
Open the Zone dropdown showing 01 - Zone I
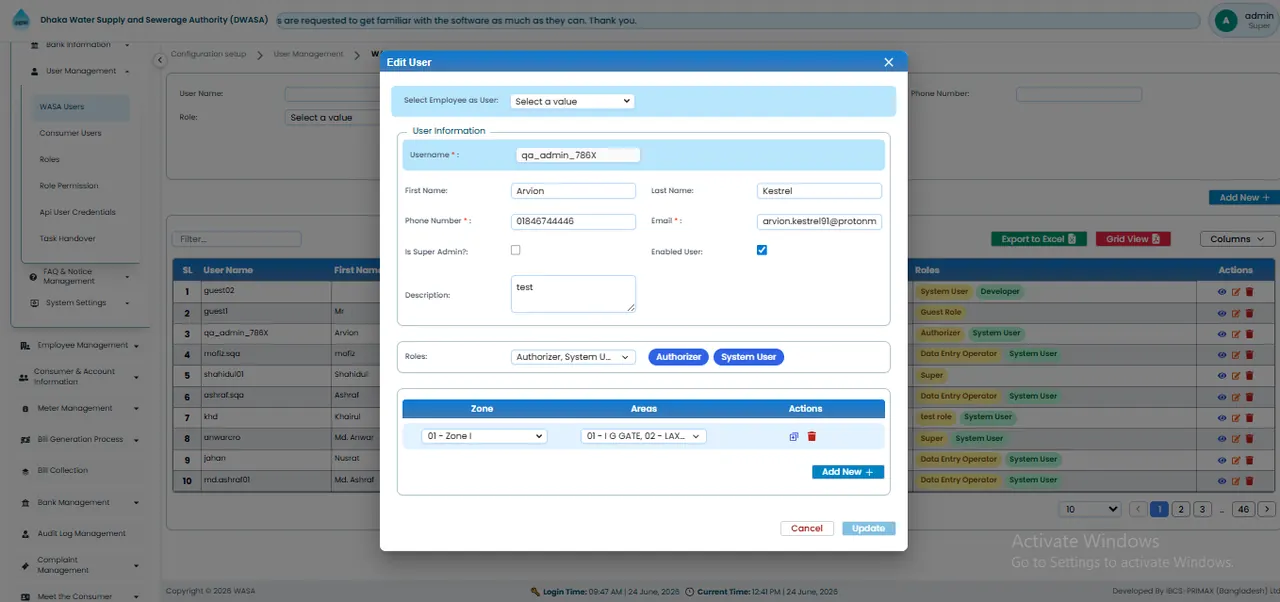(x=484, y=436)
